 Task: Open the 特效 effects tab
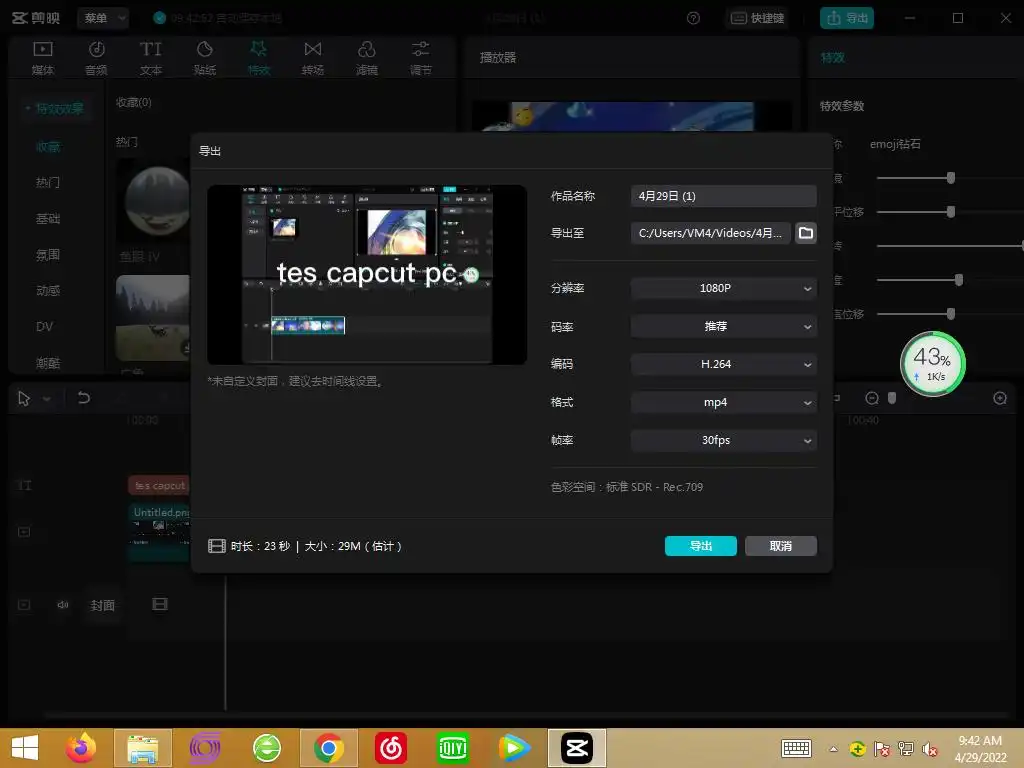tap(259, 57)
